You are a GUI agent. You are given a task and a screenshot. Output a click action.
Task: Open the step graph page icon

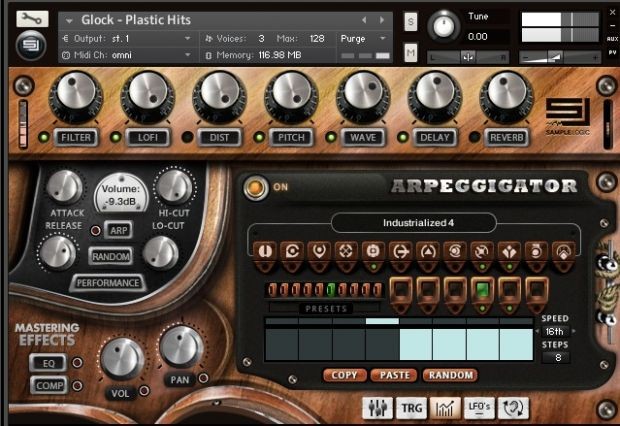(x=445, y=408)
